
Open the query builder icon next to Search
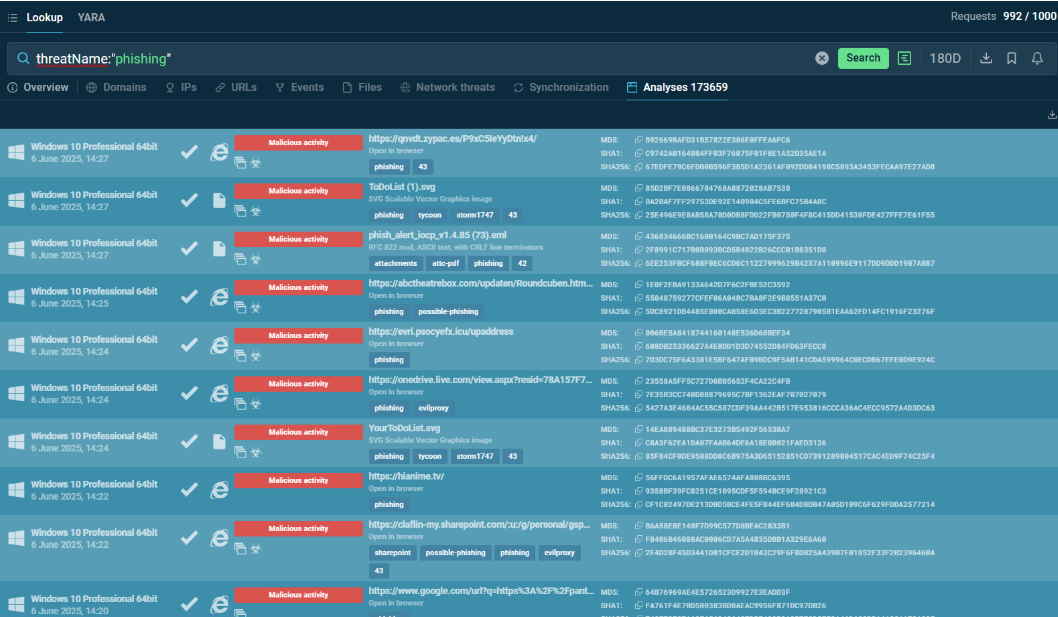904,59
